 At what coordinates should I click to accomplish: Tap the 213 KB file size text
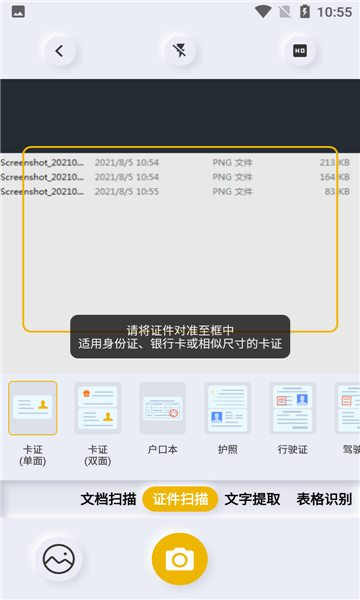(x=335, y=163)
